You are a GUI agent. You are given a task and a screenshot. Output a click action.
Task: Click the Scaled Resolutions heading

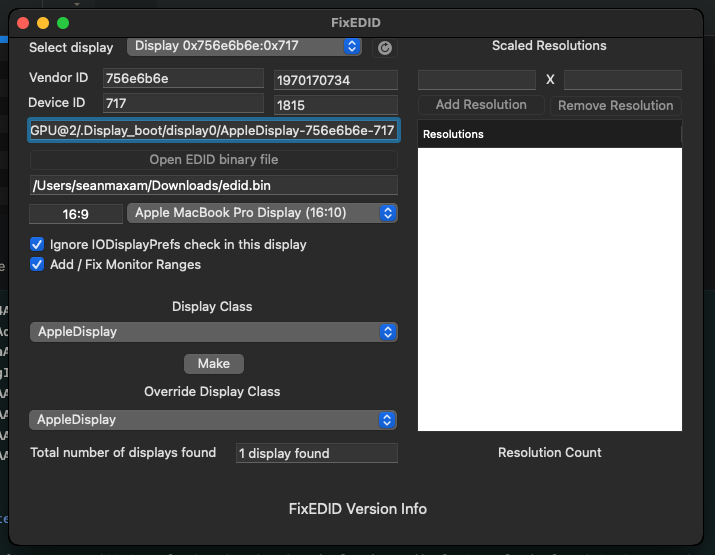[549, 46]
